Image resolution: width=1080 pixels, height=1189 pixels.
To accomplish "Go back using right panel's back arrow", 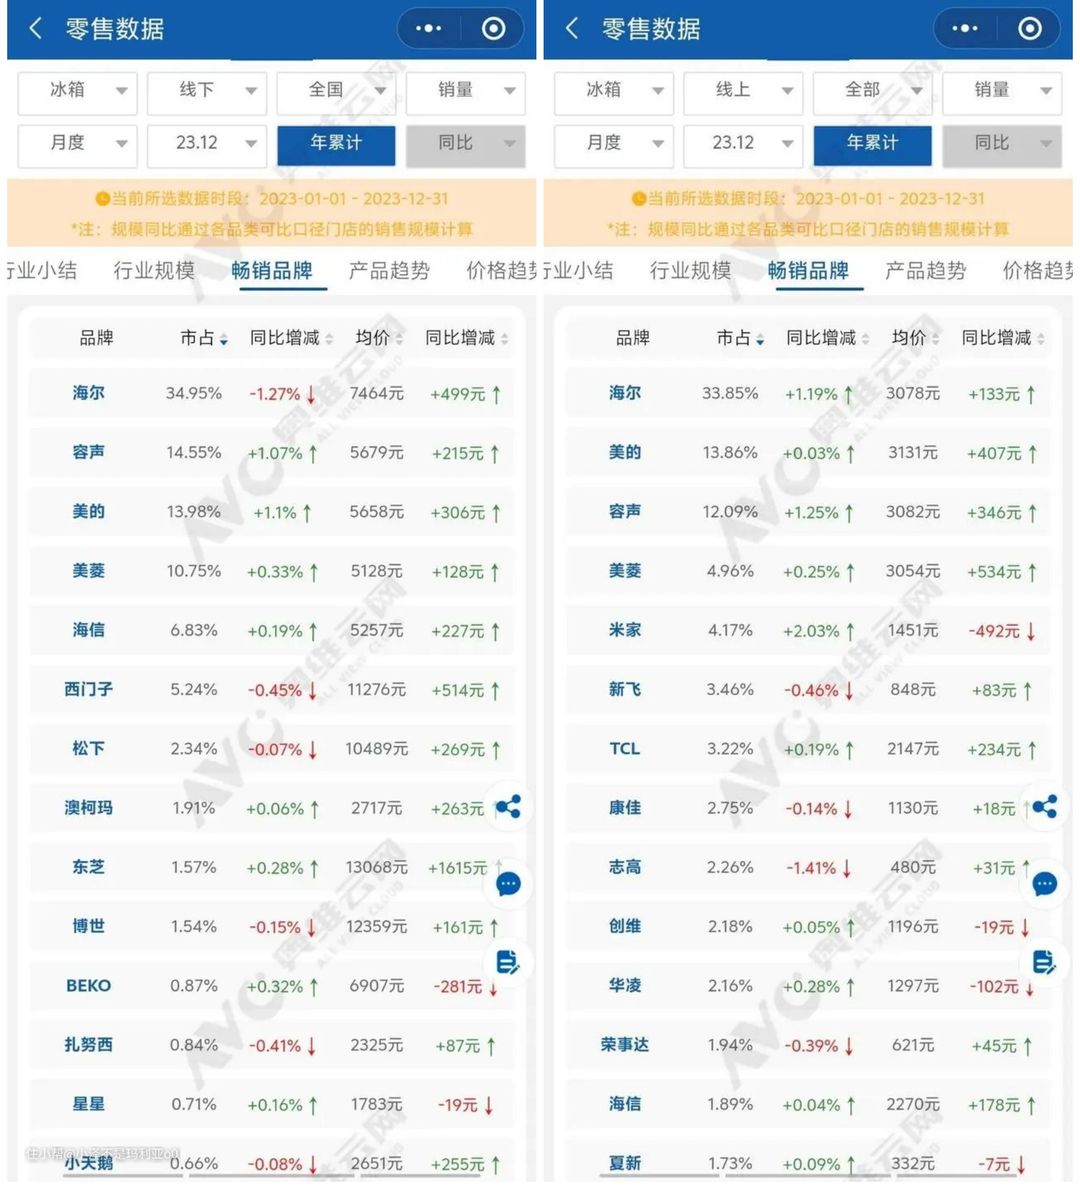I will [x=572, y=29].
